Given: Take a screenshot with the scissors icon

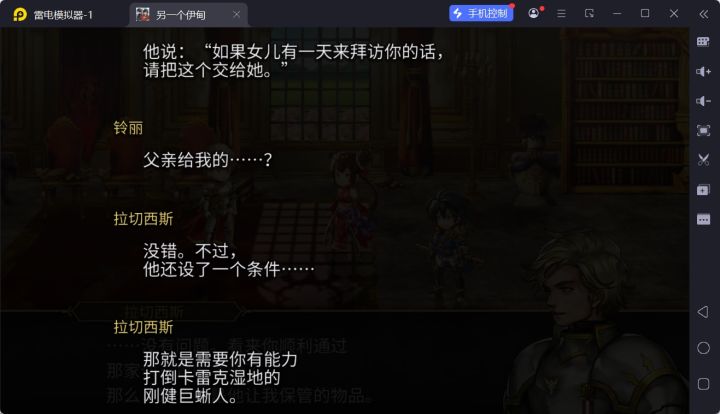Looking at the screenshot, I should (x=703, y=160).
